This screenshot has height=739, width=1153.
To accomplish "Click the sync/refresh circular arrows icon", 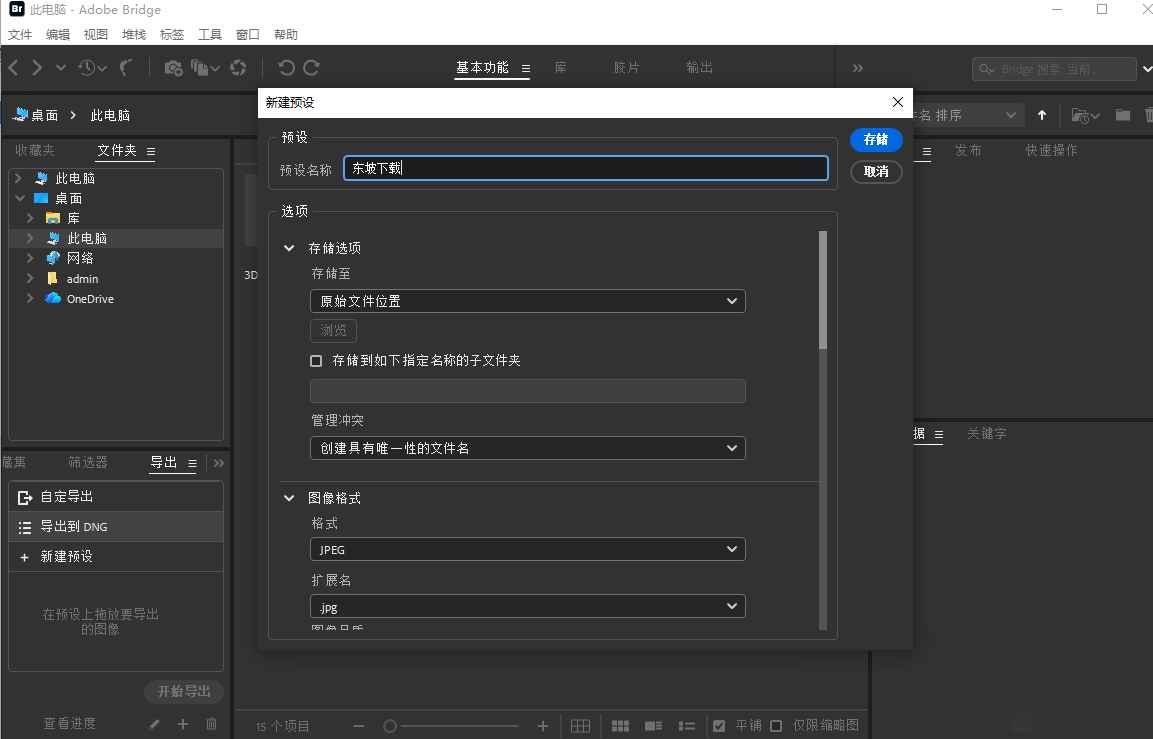I will (x=238, y=68).
